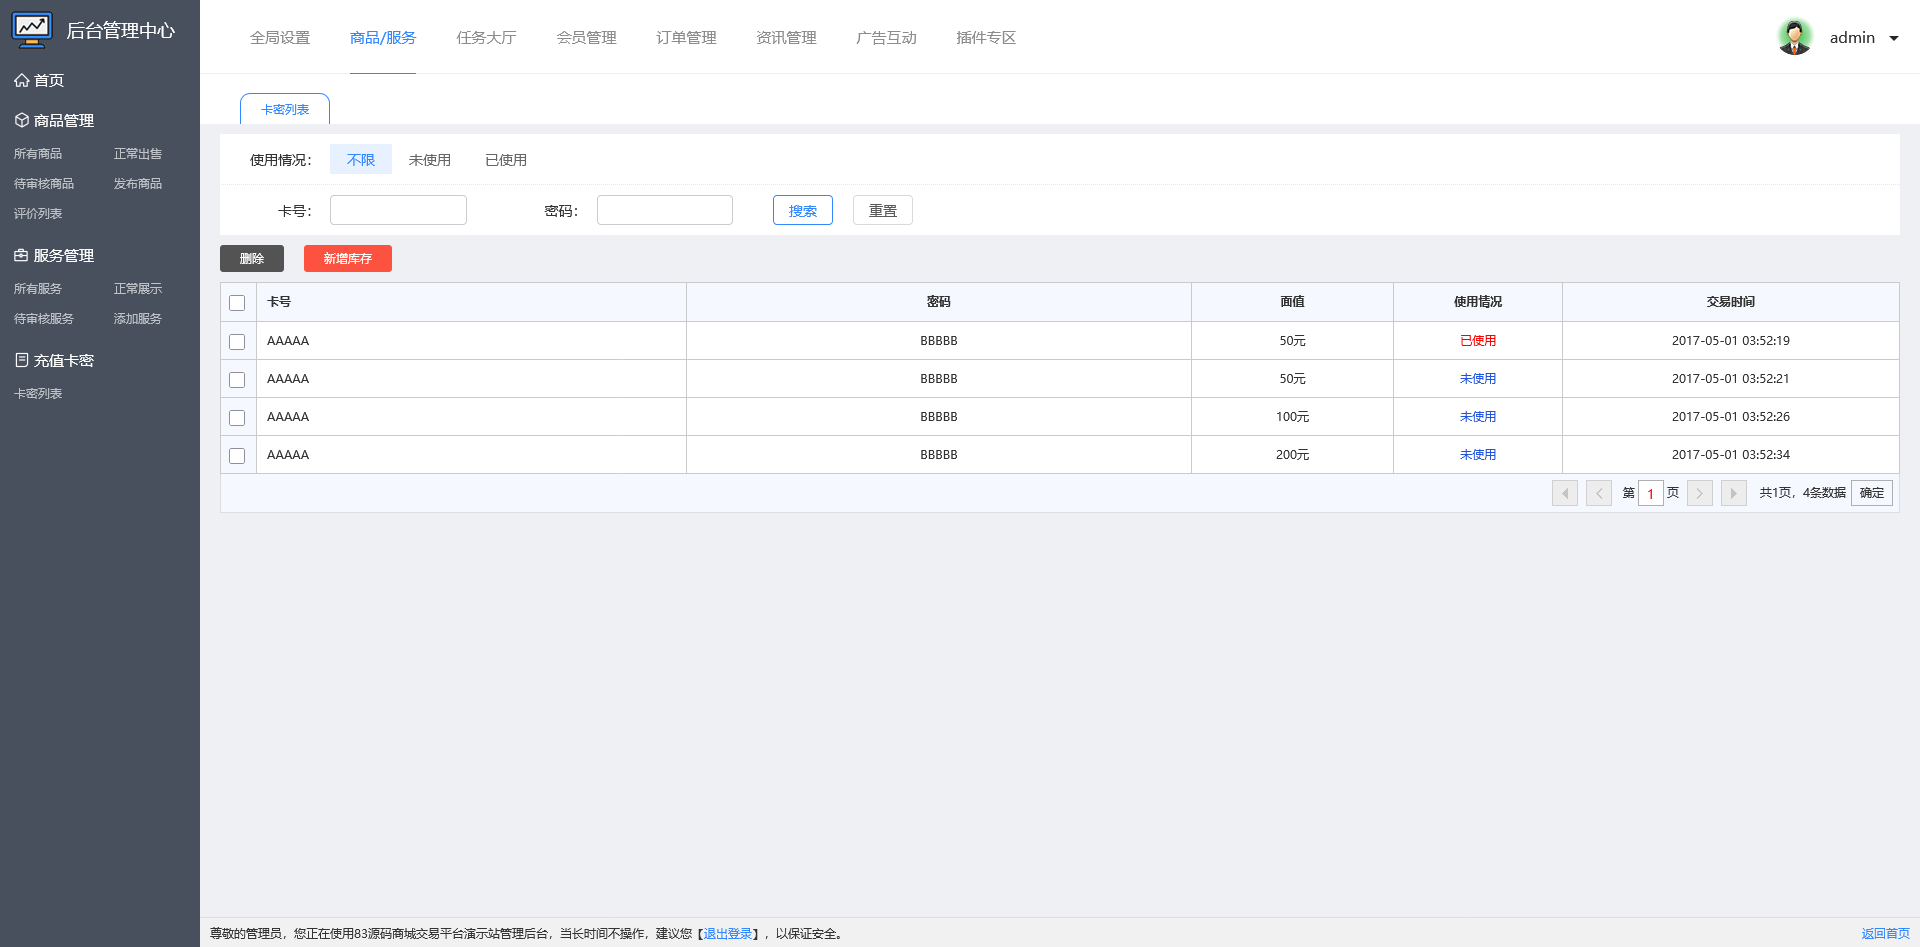The width and height of the screenshot is (1920, 947).
Task: Open 广告互动 top menu
Action: pyautogui.click(x=886, y=38)
